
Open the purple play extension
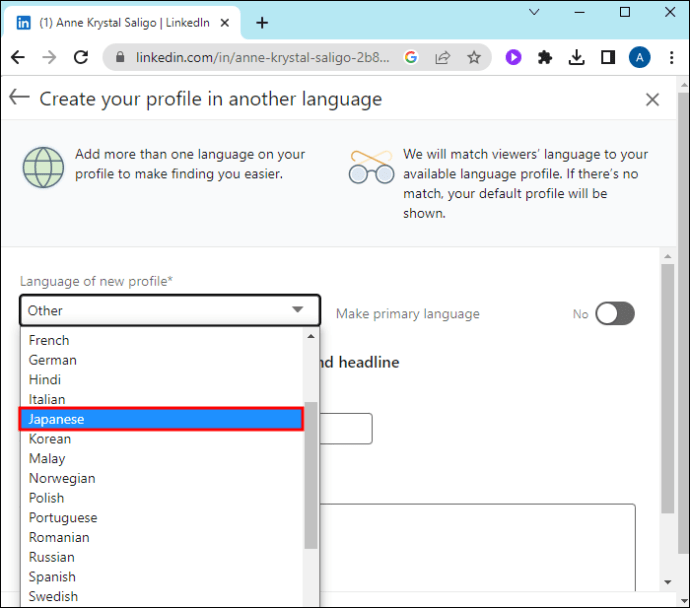513,57
